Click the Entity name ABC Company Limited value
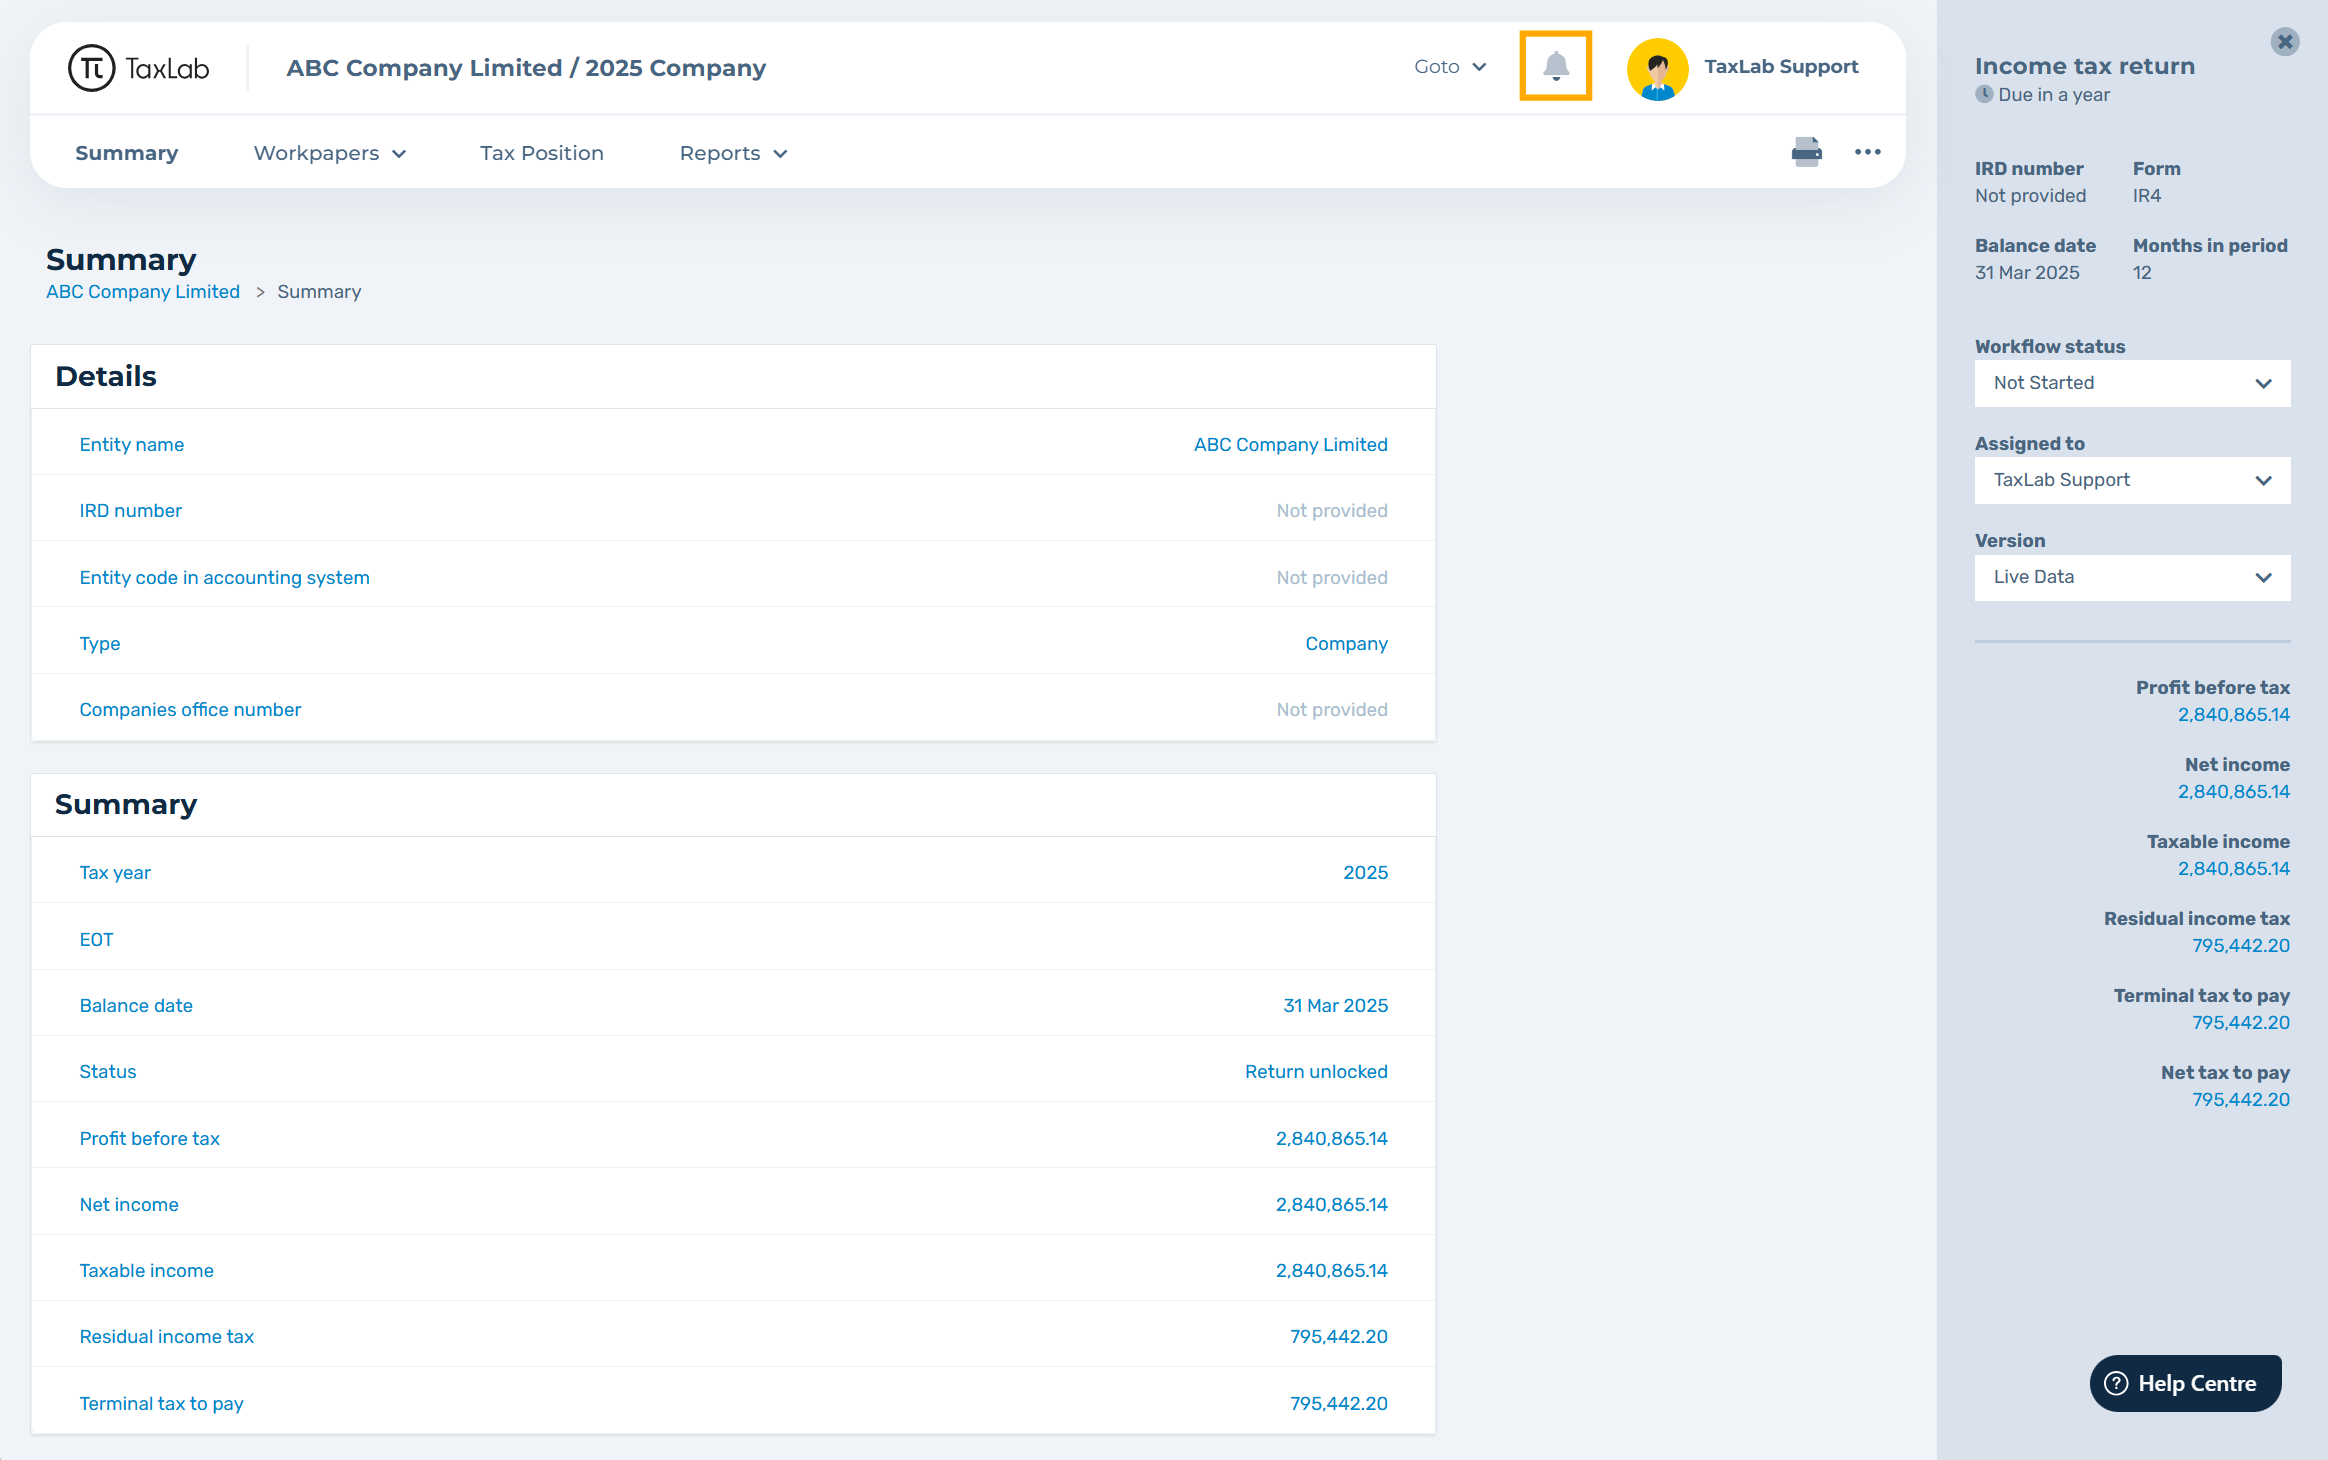 pos(1290,445)
